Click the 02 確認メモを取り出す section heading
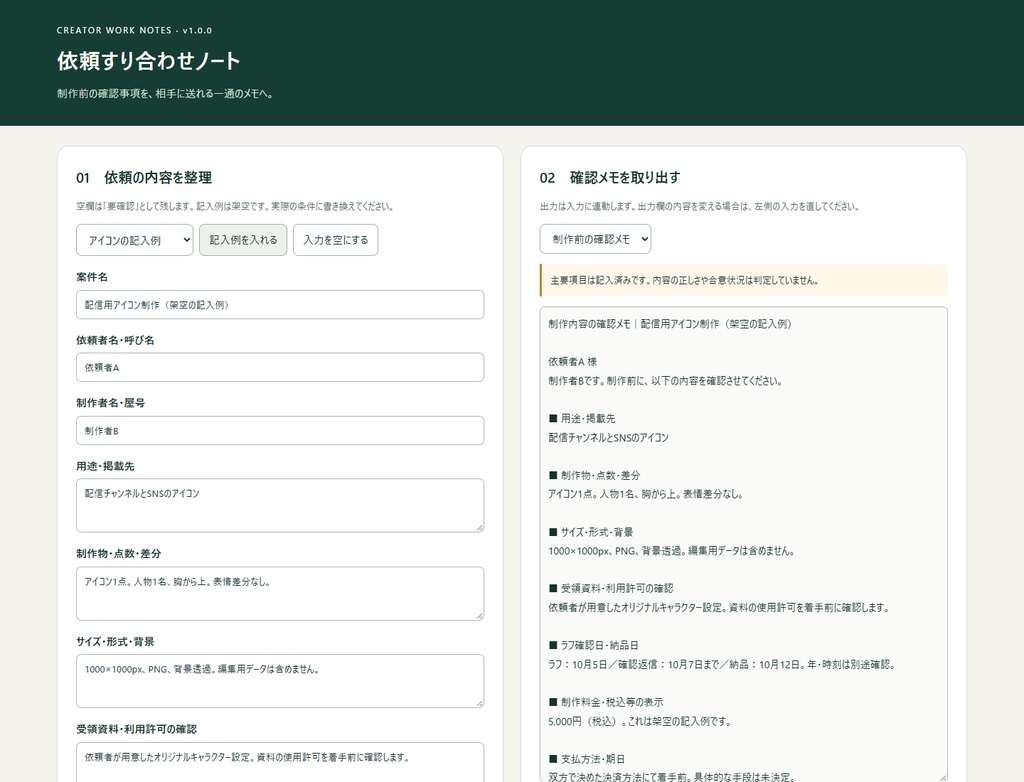1024x782 pixels. (x=610, y=178)
